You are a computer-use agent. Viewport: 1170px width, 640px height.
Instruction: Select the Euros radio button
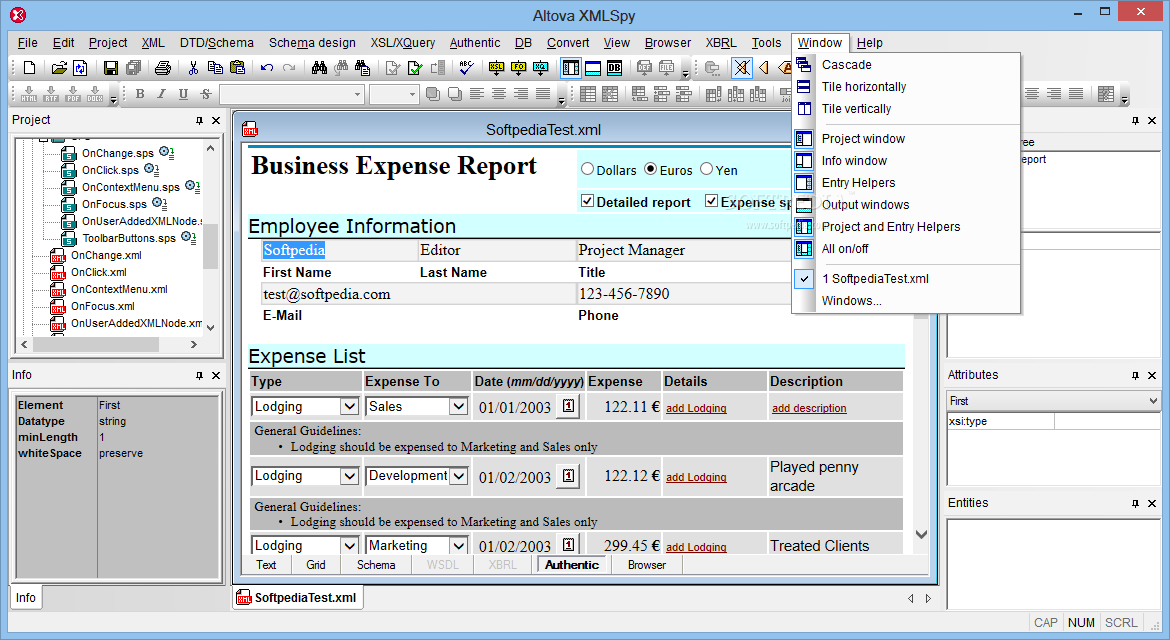coord(651,169)
